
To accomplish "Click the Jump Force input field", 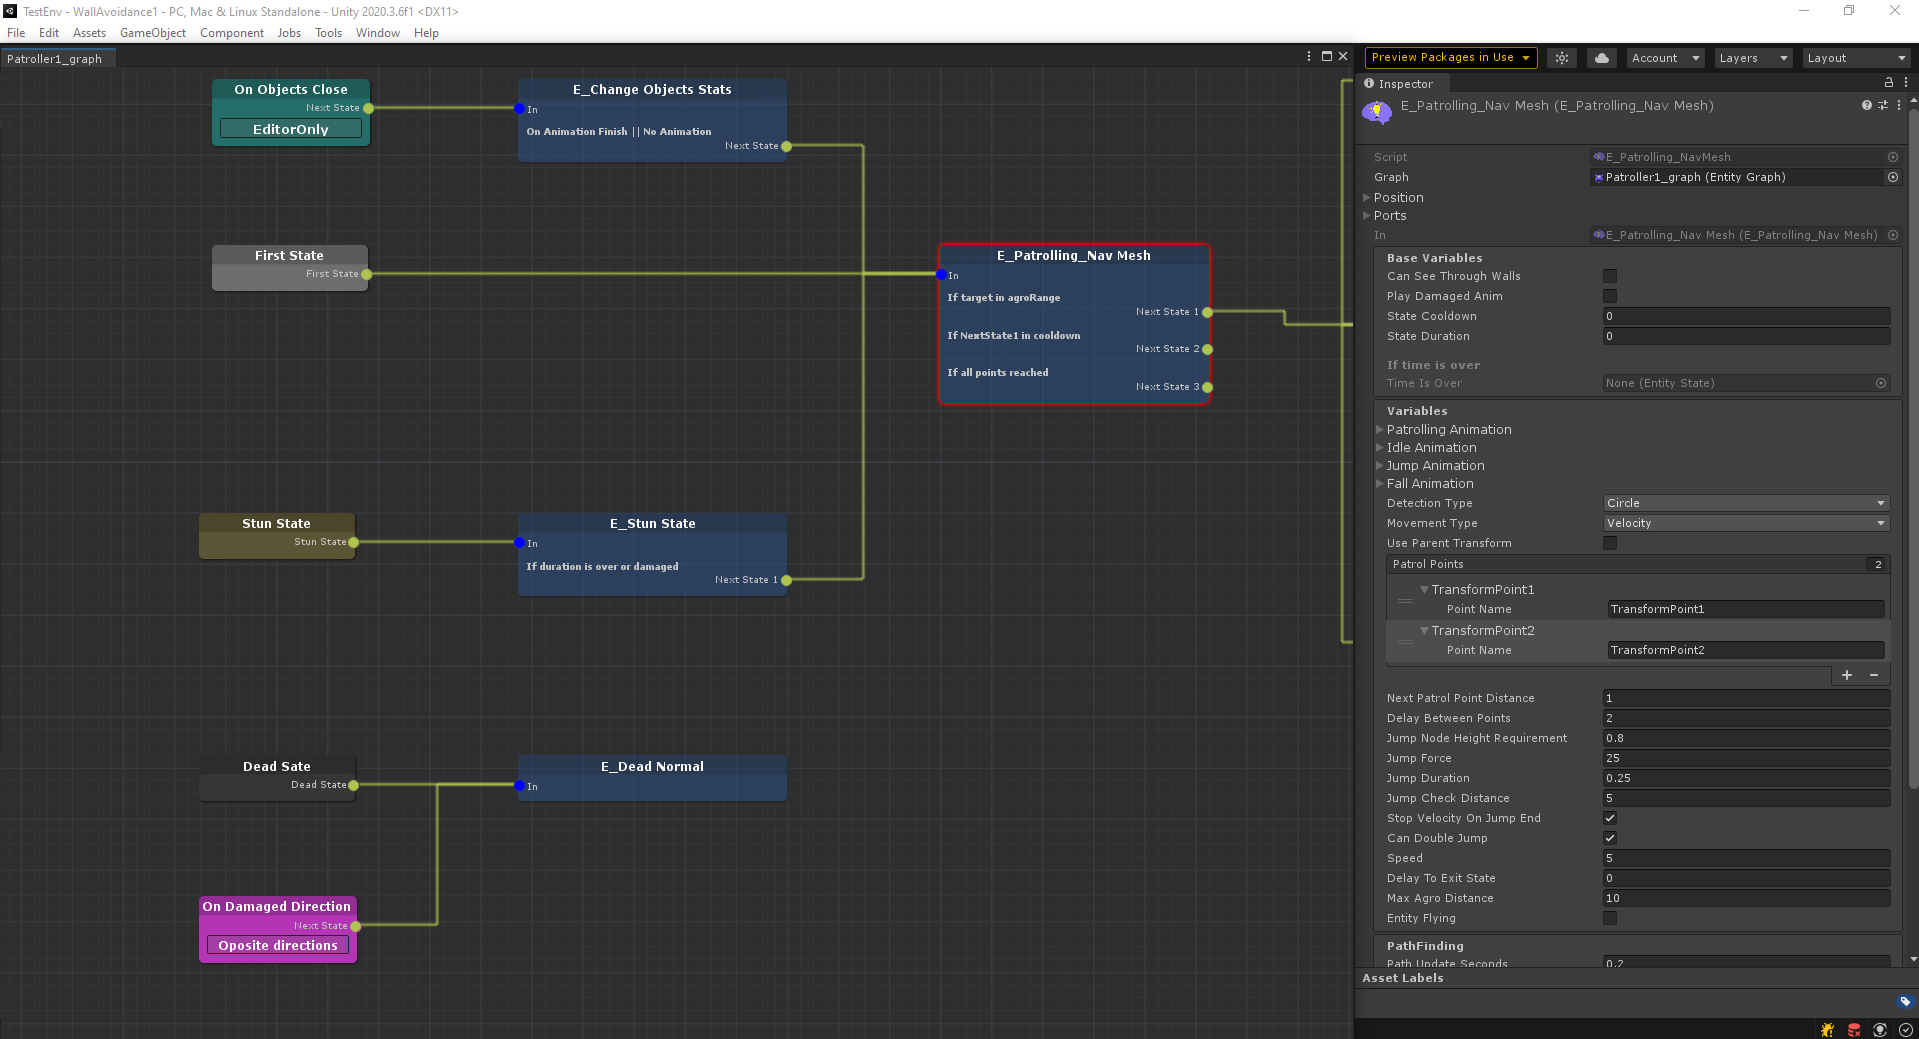I will (1745, 758).
